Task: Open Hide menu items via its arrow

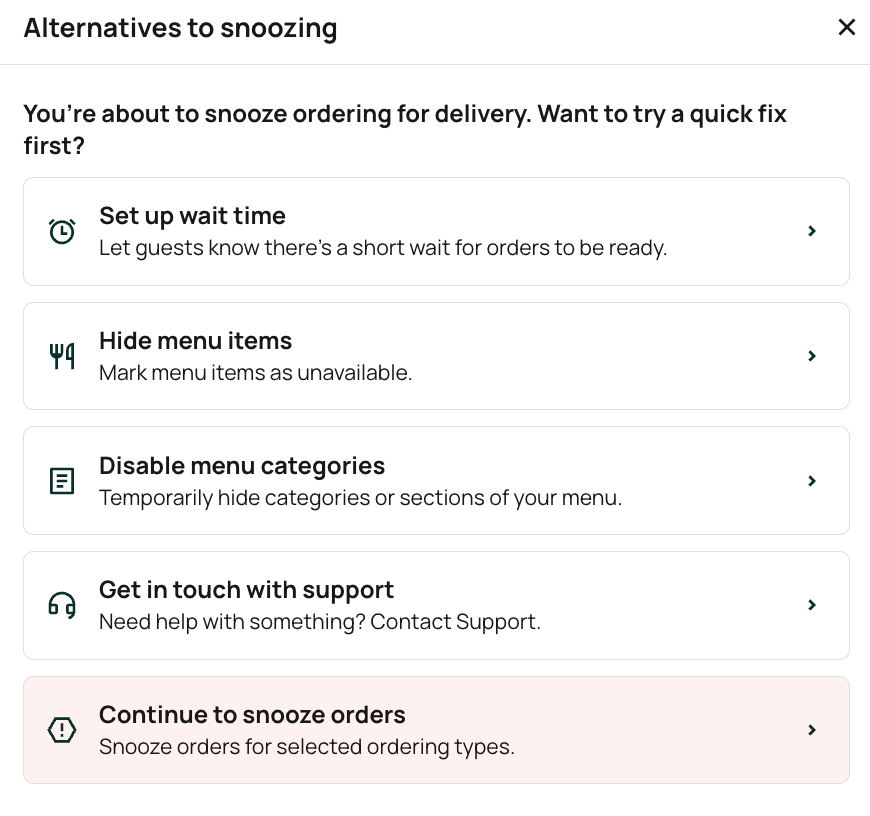Action: 812,356
